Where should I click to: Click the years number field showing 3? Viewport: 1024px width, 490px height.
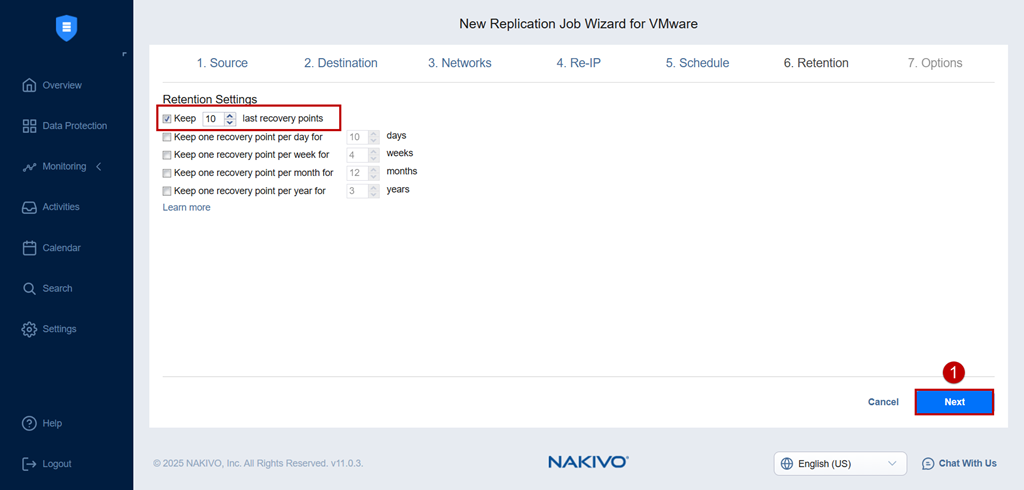pos(358,191)
